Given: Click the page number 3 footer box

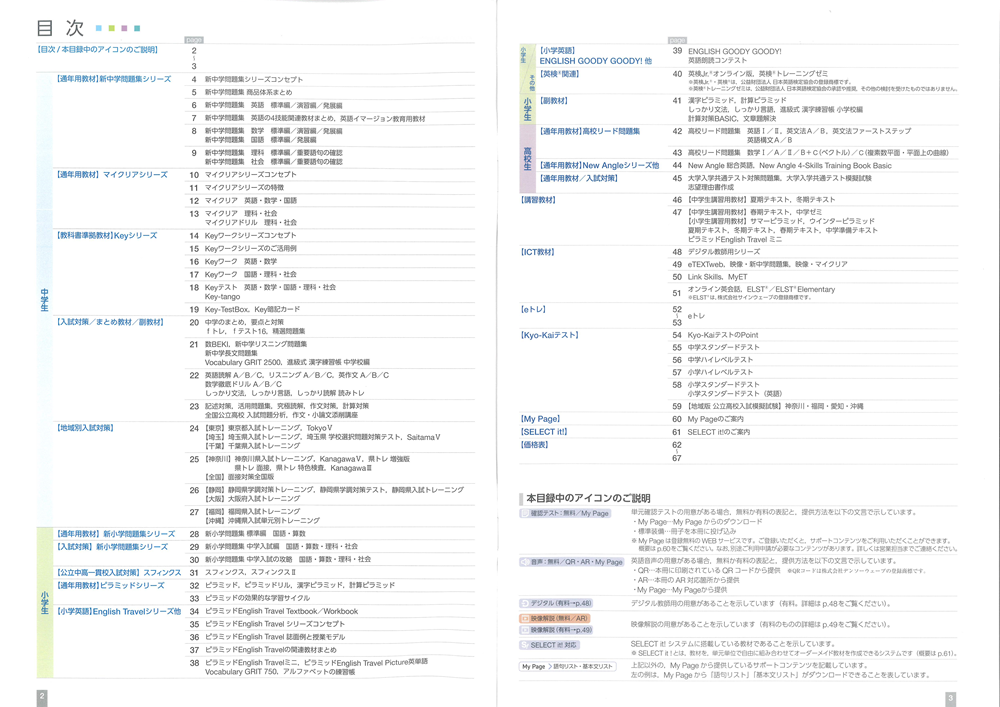Looking at the screenshot, I should (950, 698).
